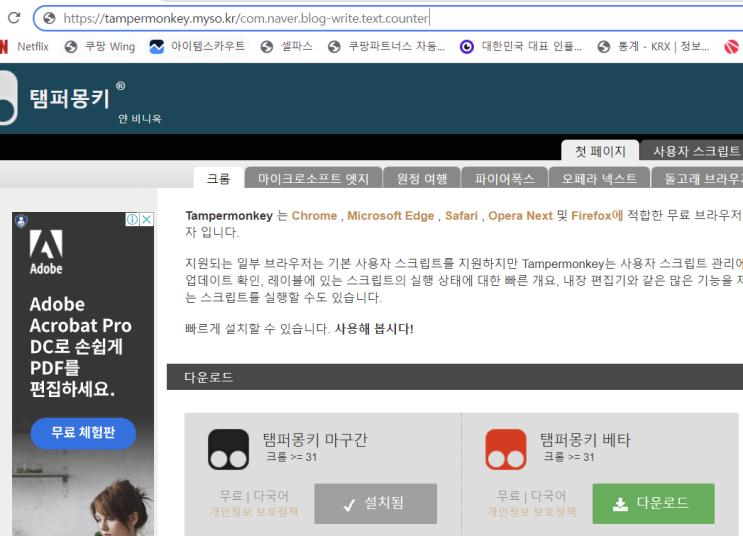Reload the page with the refresh icon
Viewport: 743px width, 536px height.
14,18
